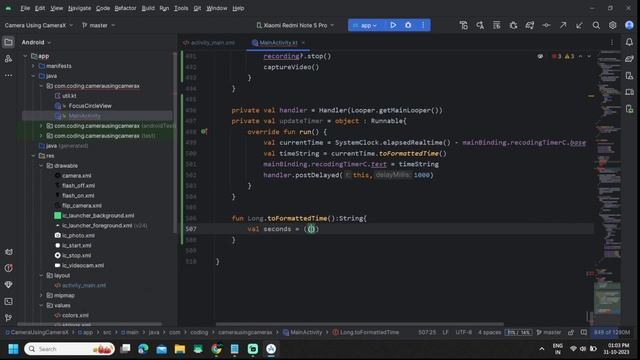
Task: Open more run actions menu
Action: coord(423,25)
